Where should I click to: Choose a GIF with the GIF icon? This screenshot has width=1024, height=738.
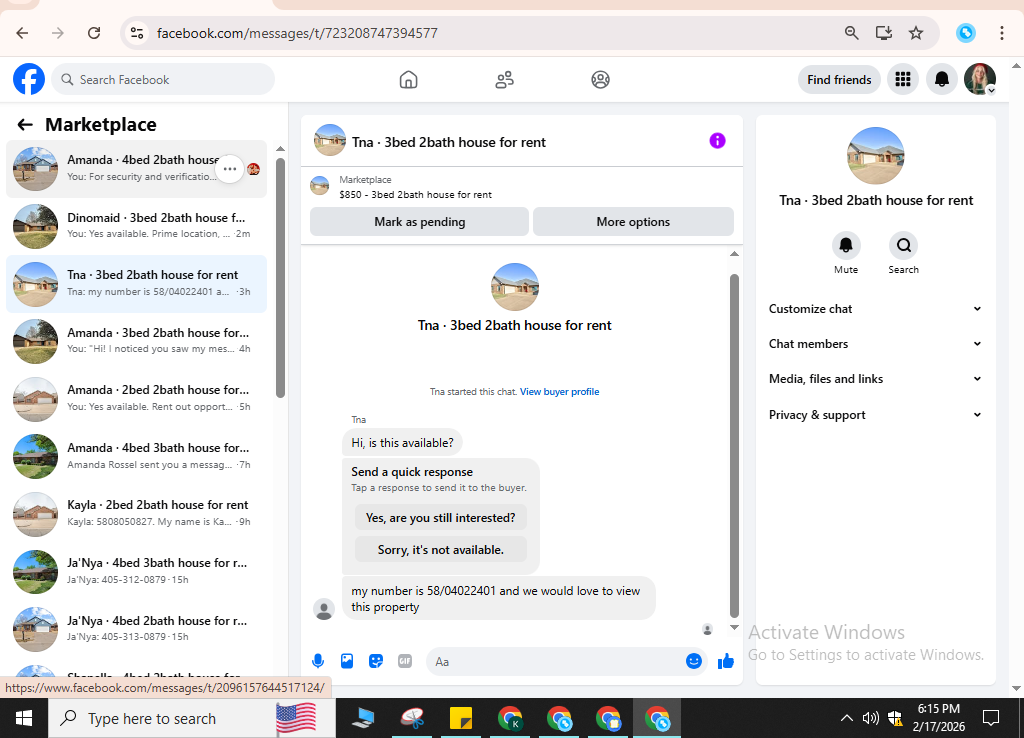click(405, 661)
